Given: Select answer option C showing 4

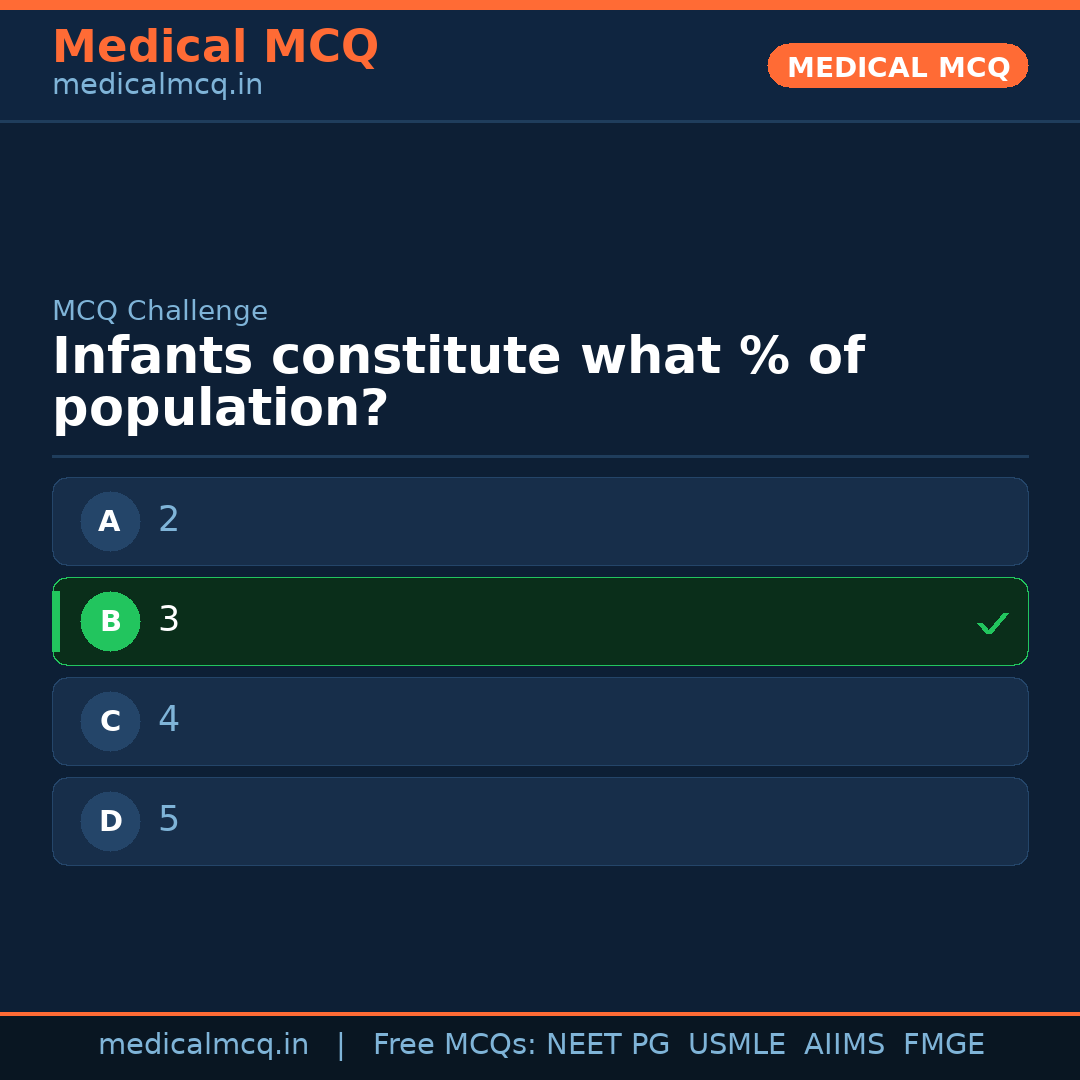Looking at the screenshot, I should [x=540, y=721].
